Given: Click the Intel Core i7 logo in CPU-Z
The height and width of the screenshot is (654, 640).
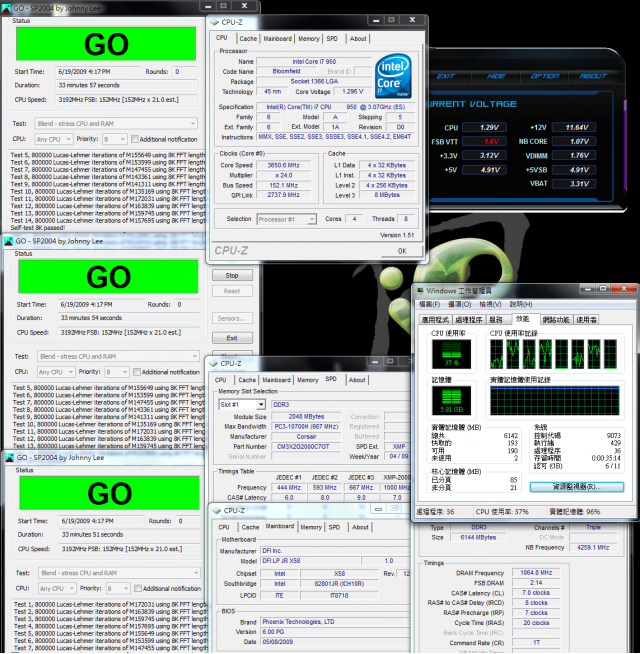Looking at the screenshot, I should pyautogui.click(x=393, y=75).
